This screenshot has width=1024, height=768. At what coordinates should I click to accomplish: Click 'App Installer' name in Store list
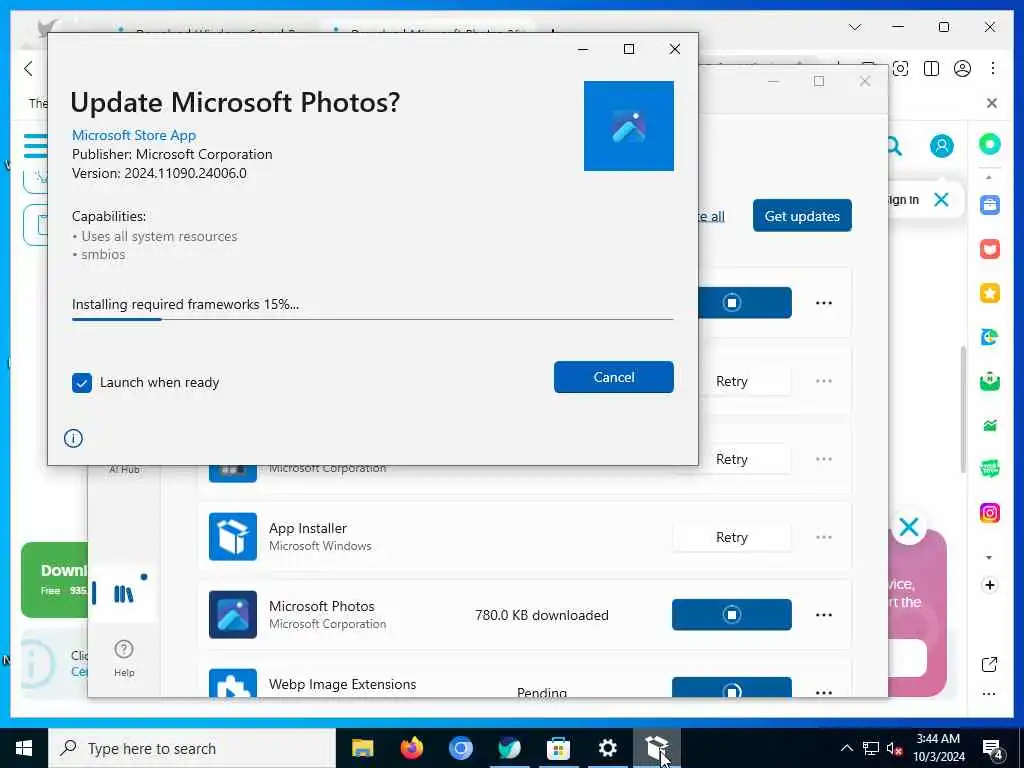pos(308,528)
